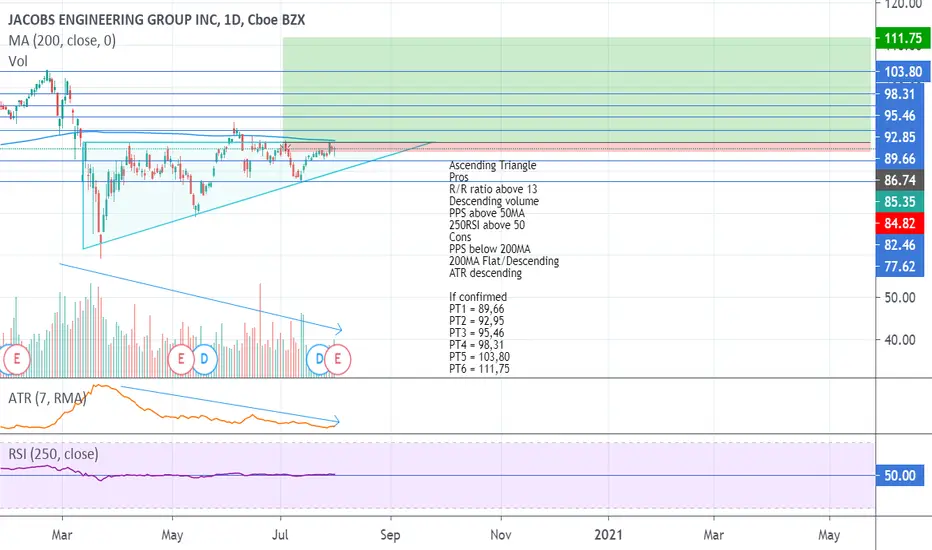
Task: Select the orange ATR line
Action: coord(169,417)
